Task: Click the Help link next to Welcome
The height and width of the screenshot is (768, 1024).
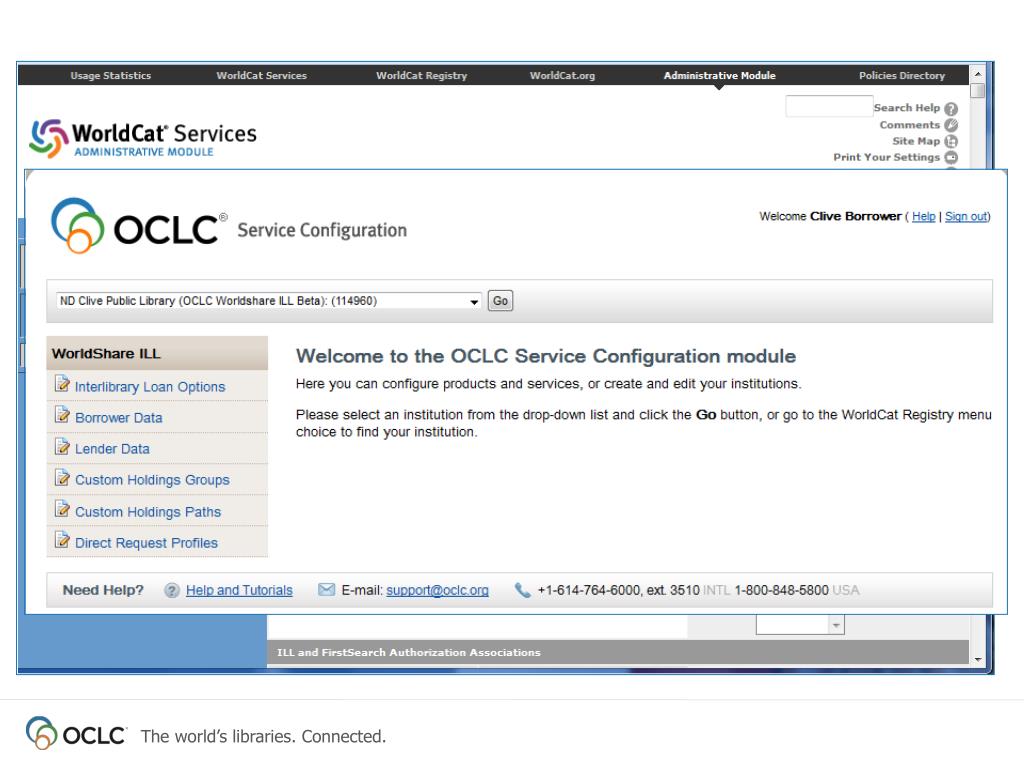Action: tap(923, 216)
